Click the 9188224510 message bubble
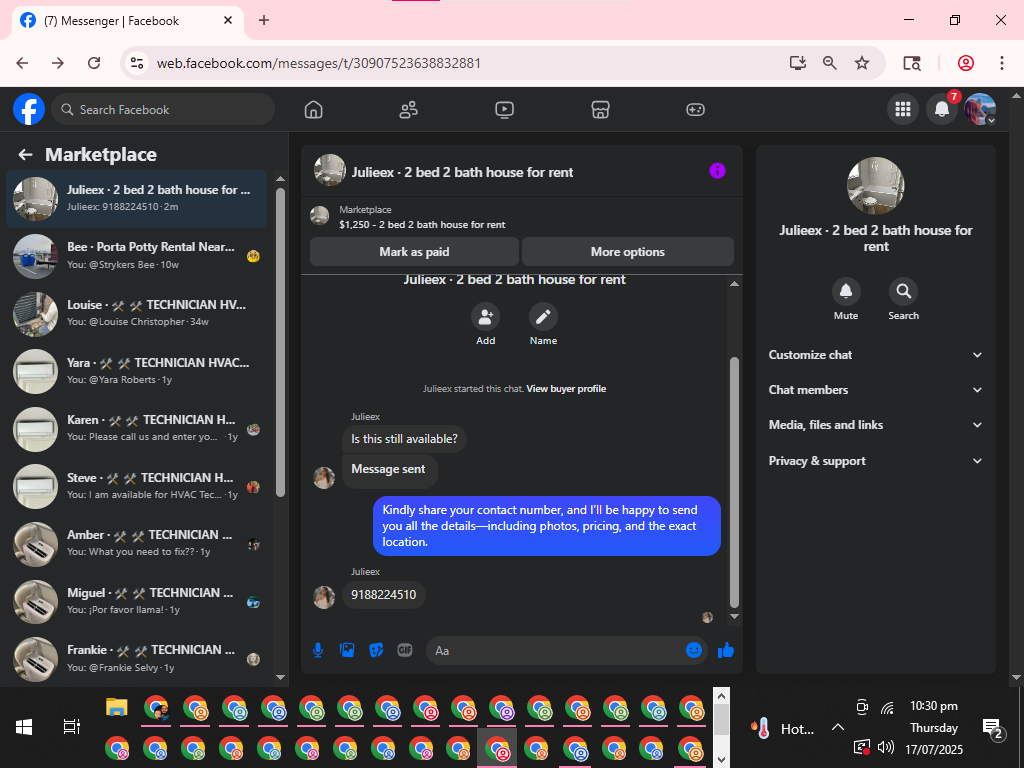Viewport: 1024px width, 768px height. click(383, 595)
